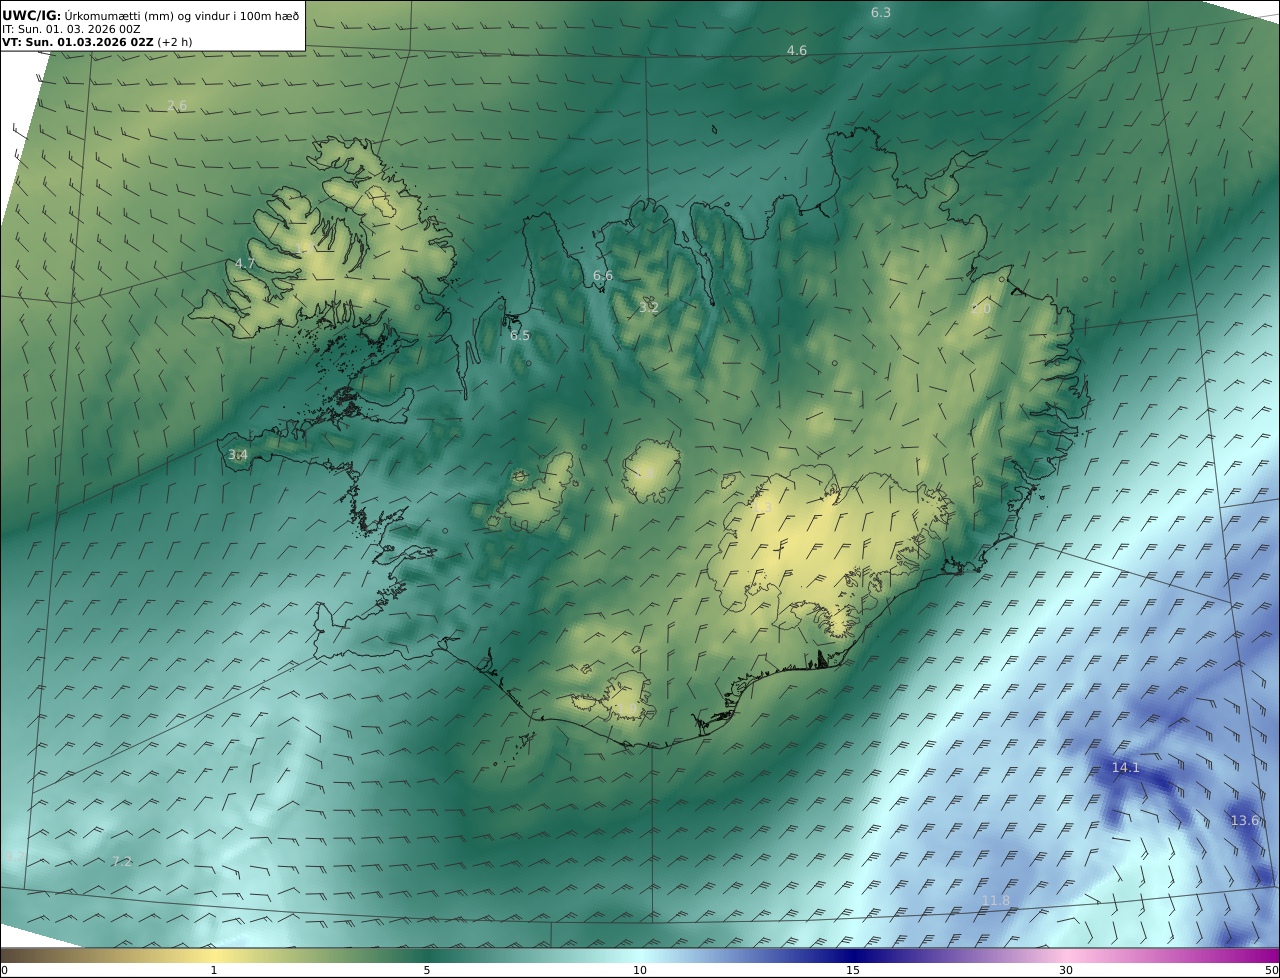This screenshot has height=978, width=1280.
Task: Select the 2.6 value label
Action: (x=177, y=106)
